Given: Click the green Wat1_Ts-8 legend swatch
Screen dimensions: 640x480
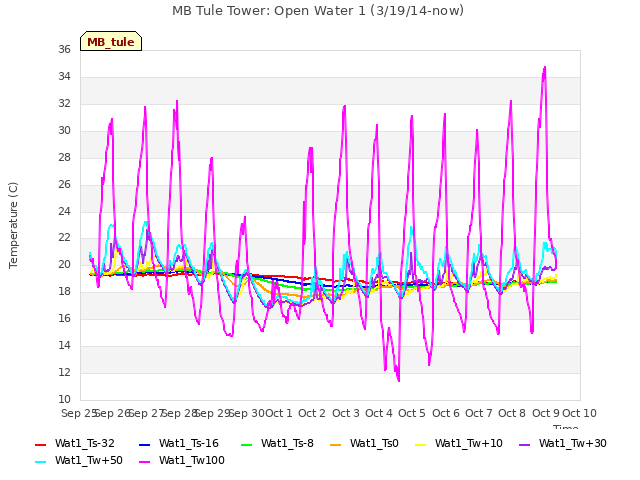Looking at the screenshot, I should click(x=247, y=444).
